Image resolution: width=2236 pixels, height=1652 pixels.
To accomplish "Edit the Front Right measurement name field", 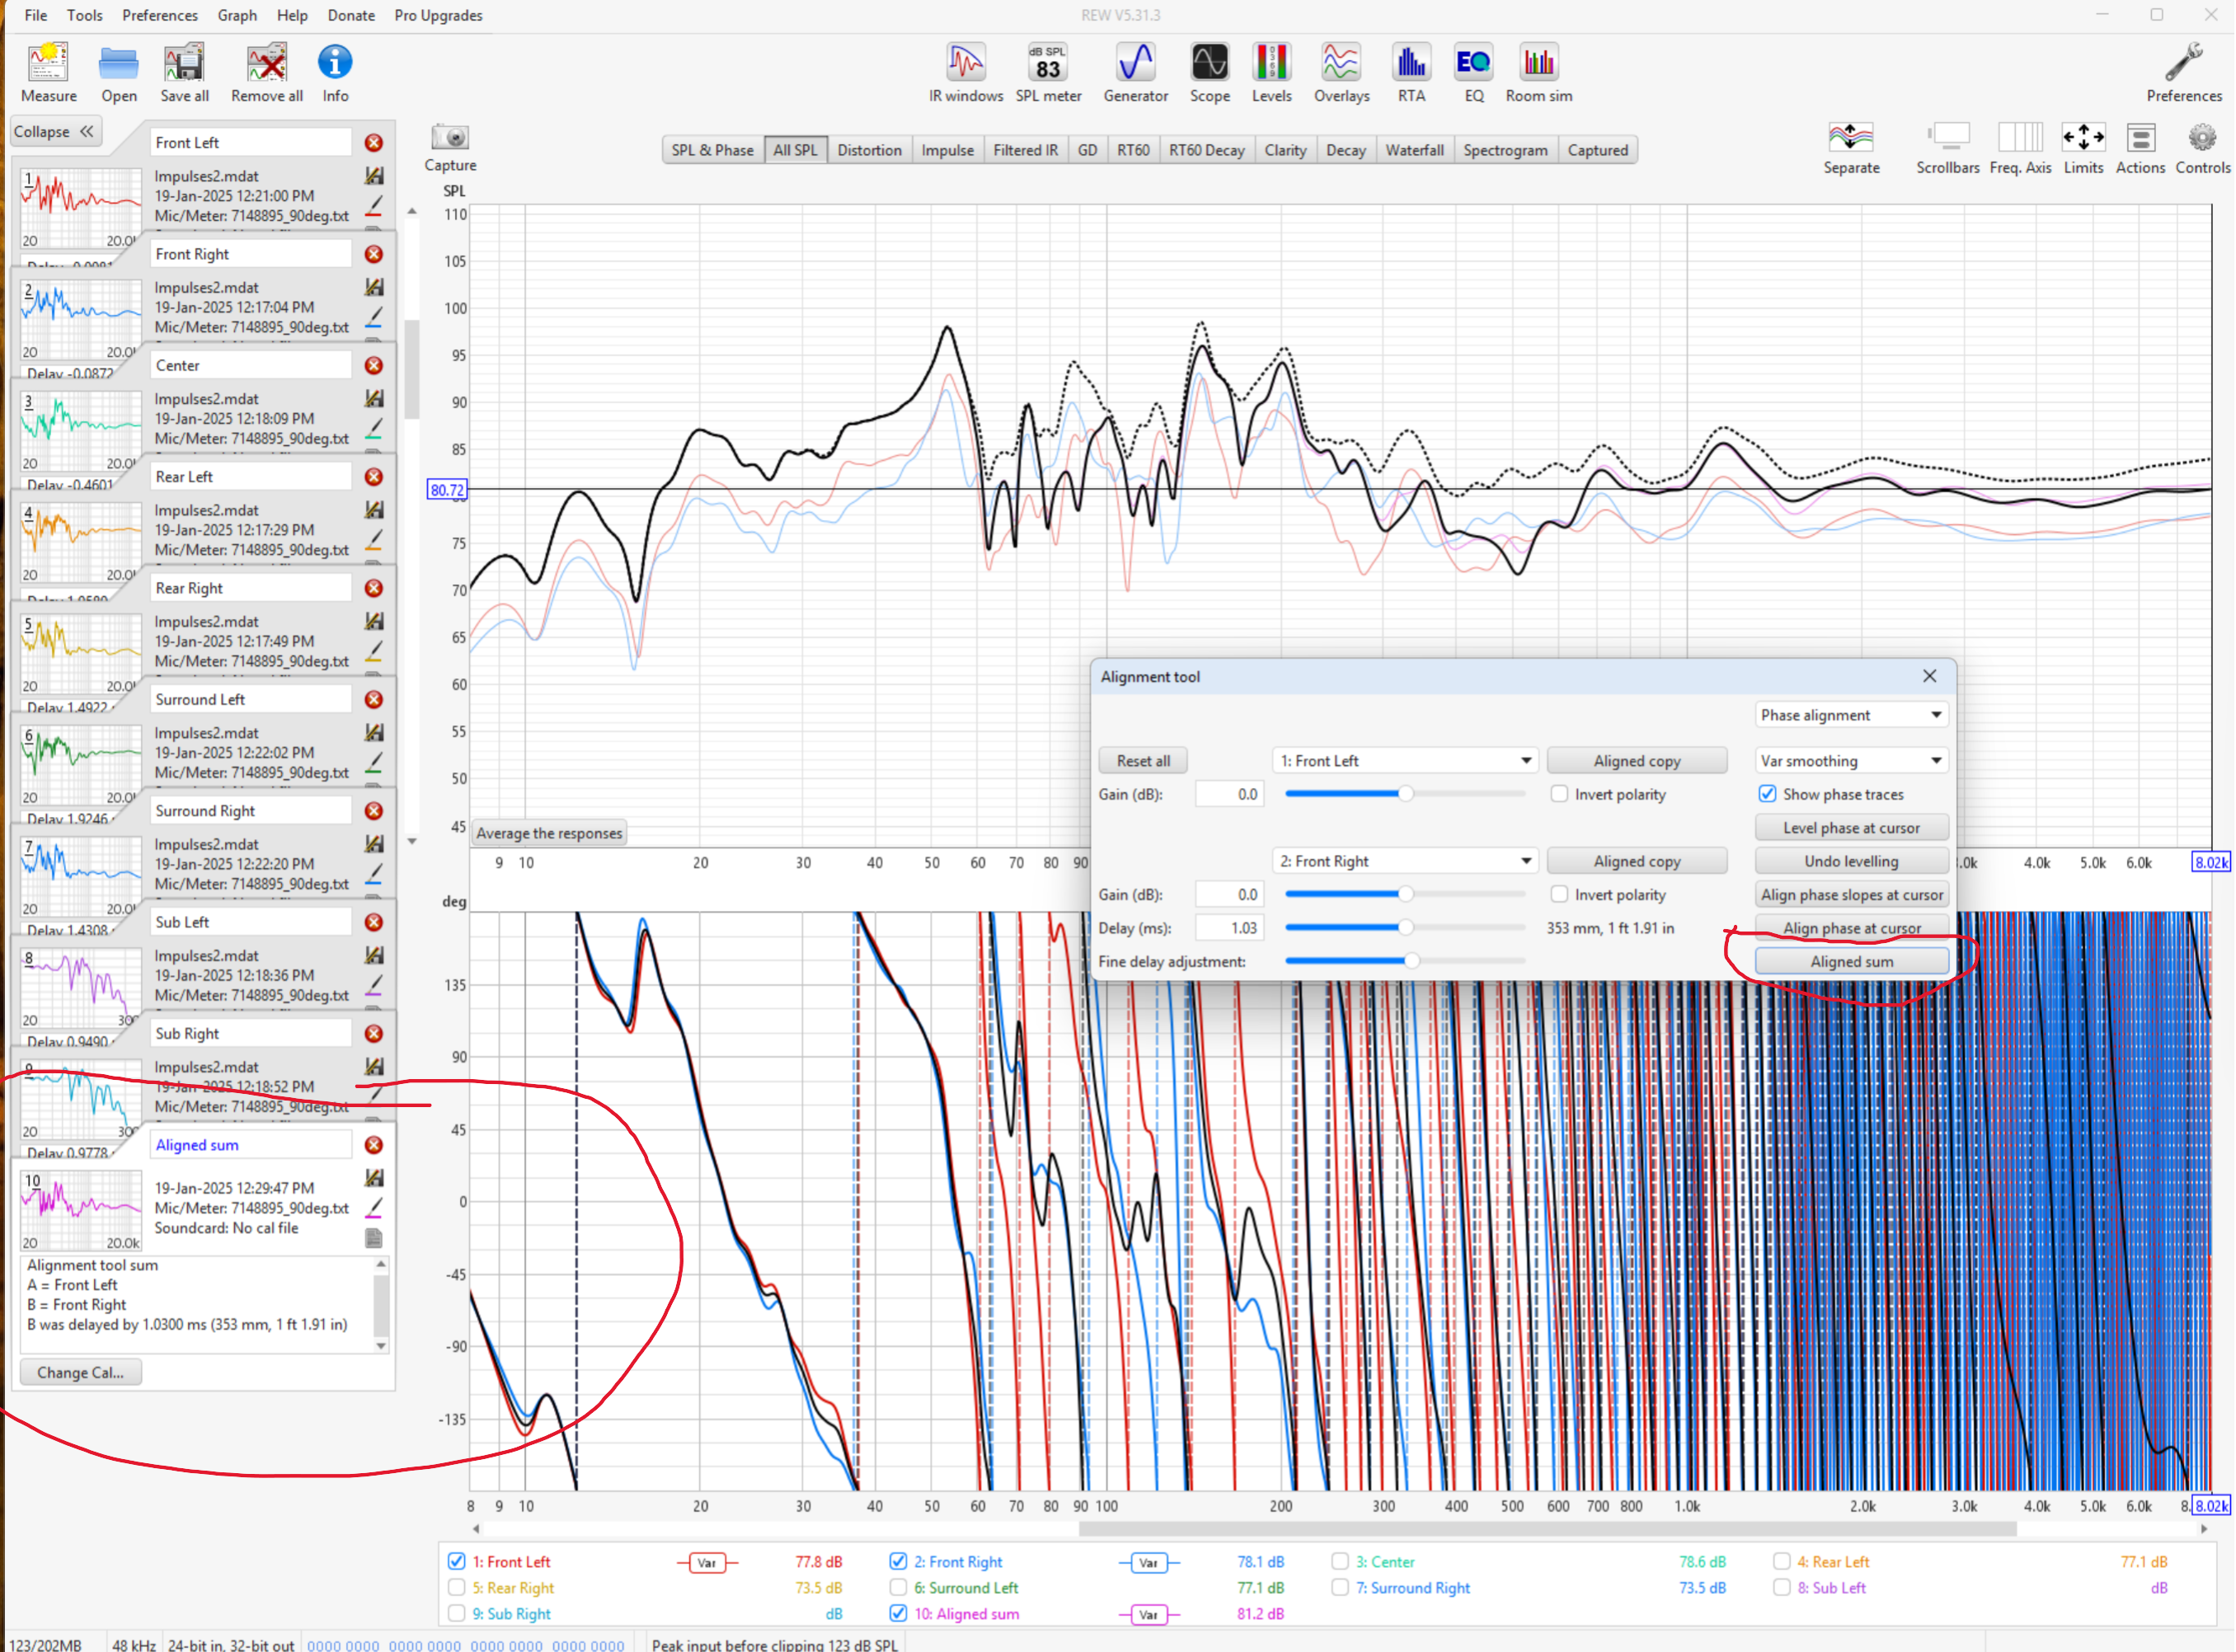I will [x=250, y=254].
